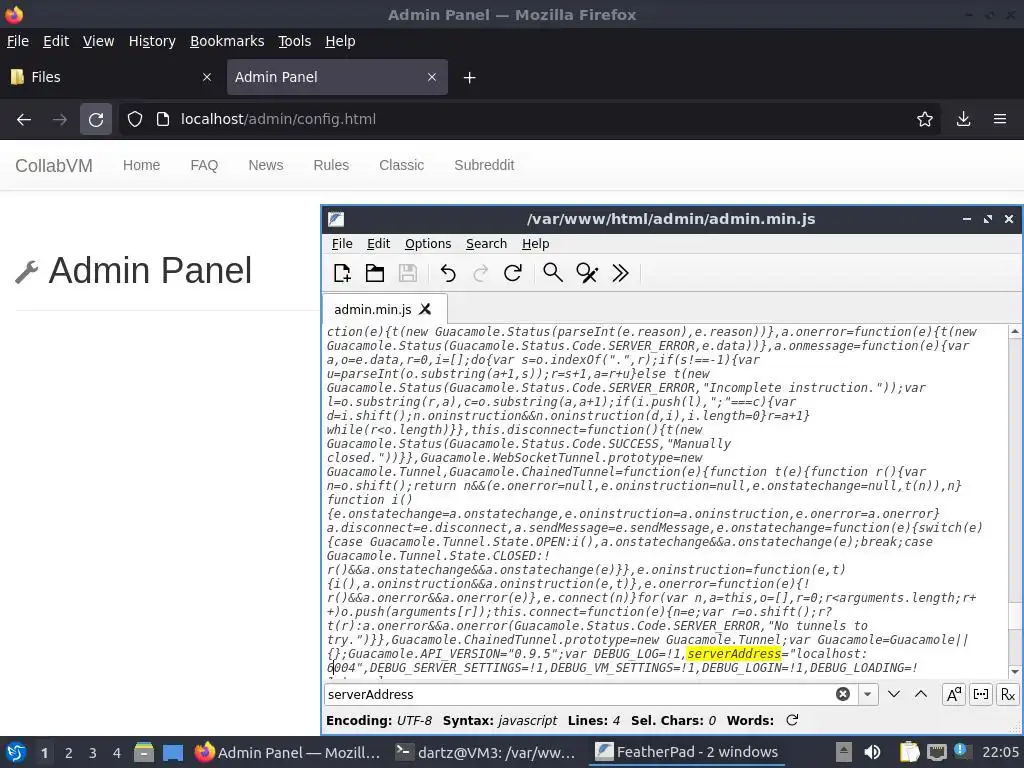
Task: Click the FeatherPad scrollbar down arrow
Action: coord(1015,671)
